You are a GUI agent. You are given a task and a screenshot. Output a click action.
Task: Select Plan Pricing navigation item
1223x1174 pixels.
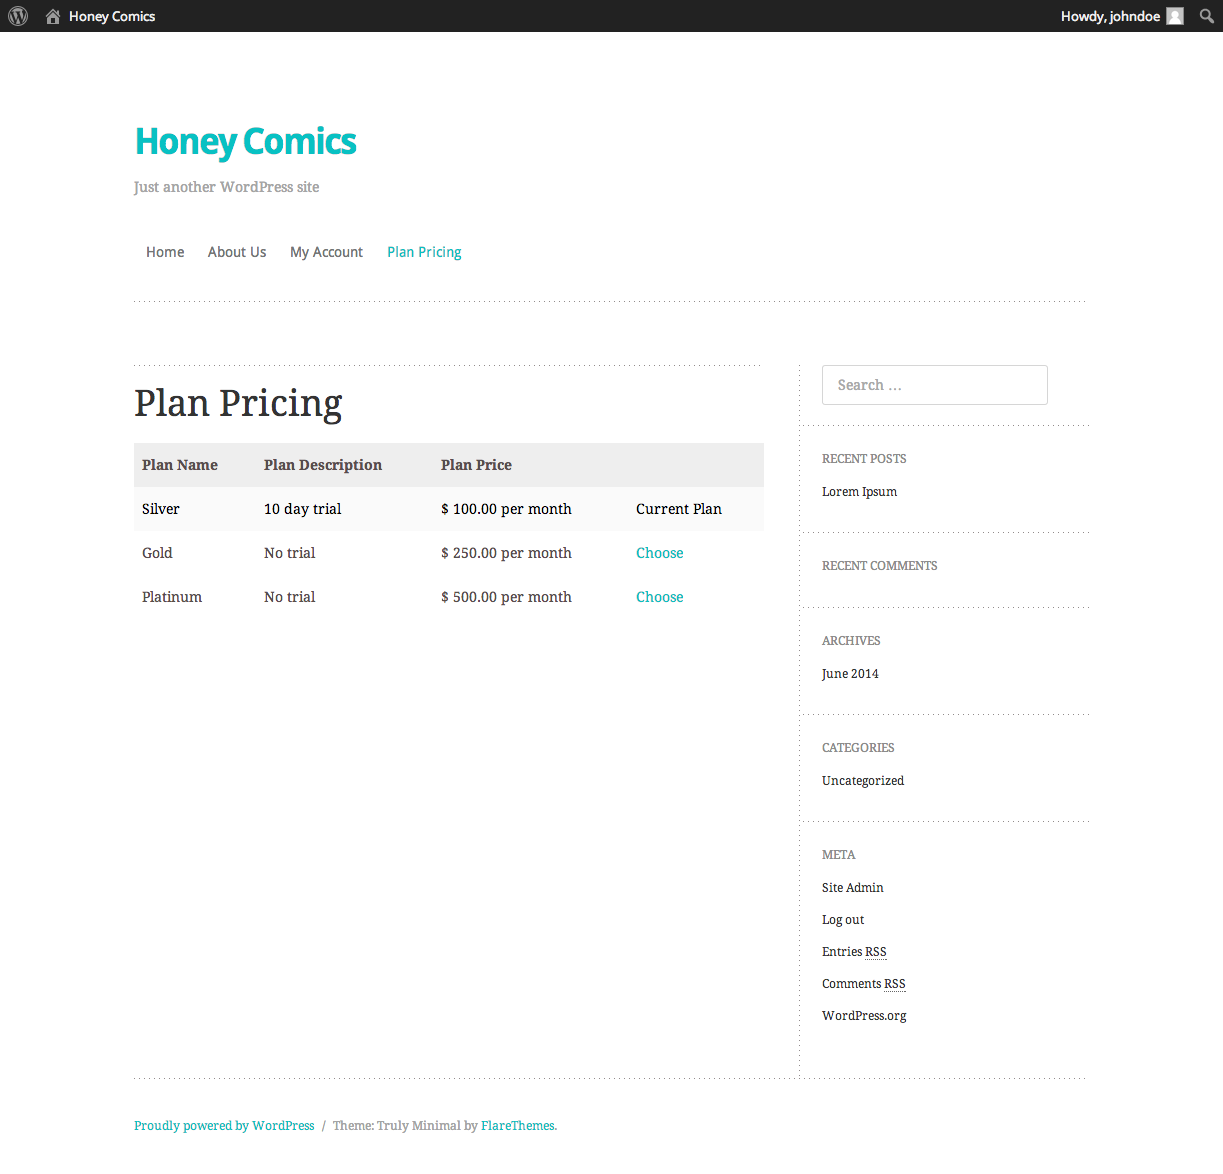click(x=424, y=252)
